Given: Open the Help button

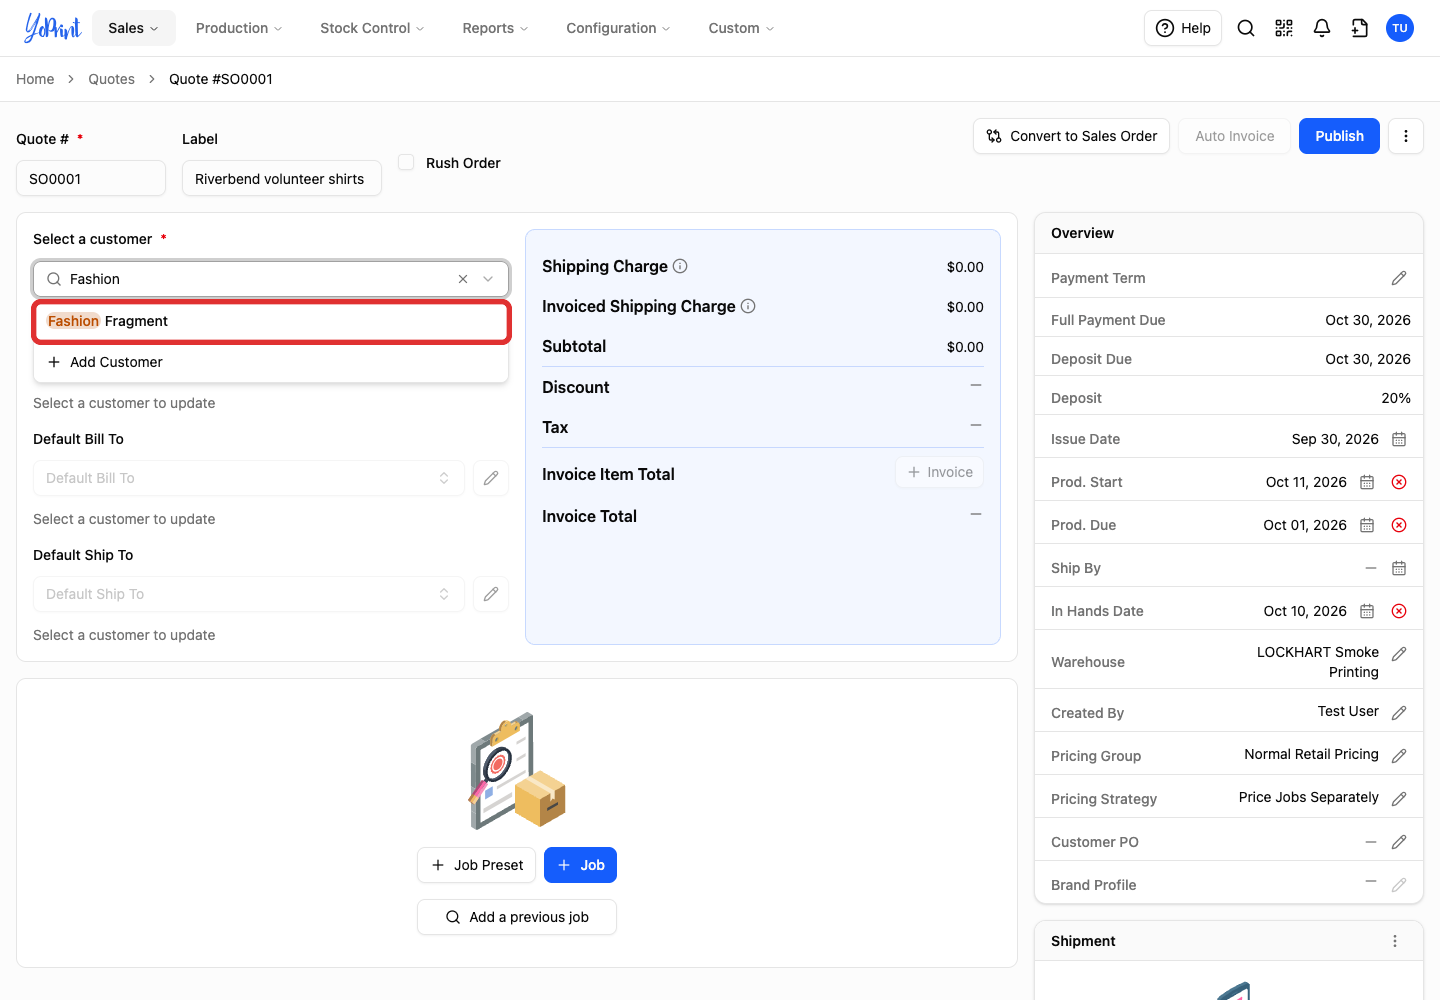Looking at the screenshot, I should pos(1183,28).
